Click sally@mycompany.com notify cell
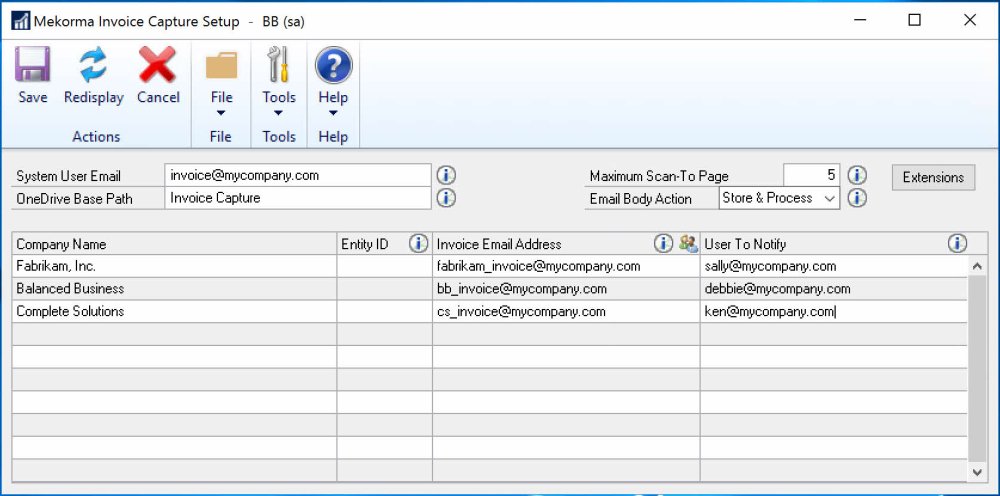 [834, 266]
